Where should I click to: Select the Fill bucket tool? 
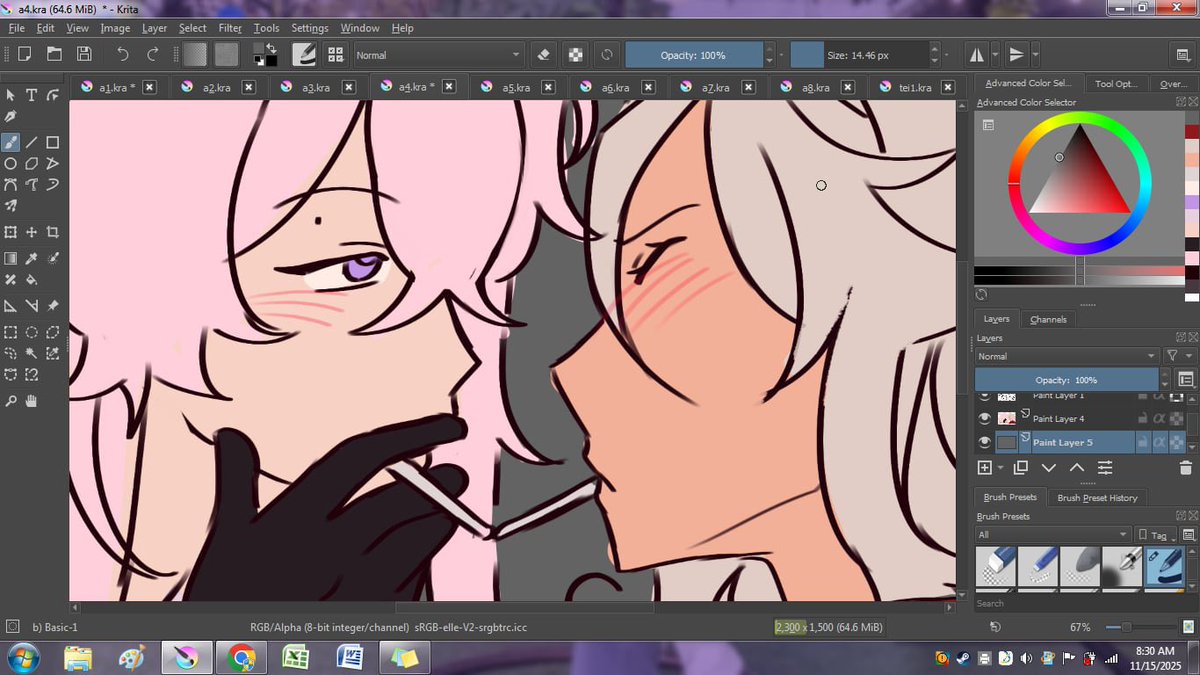[32, 280]
